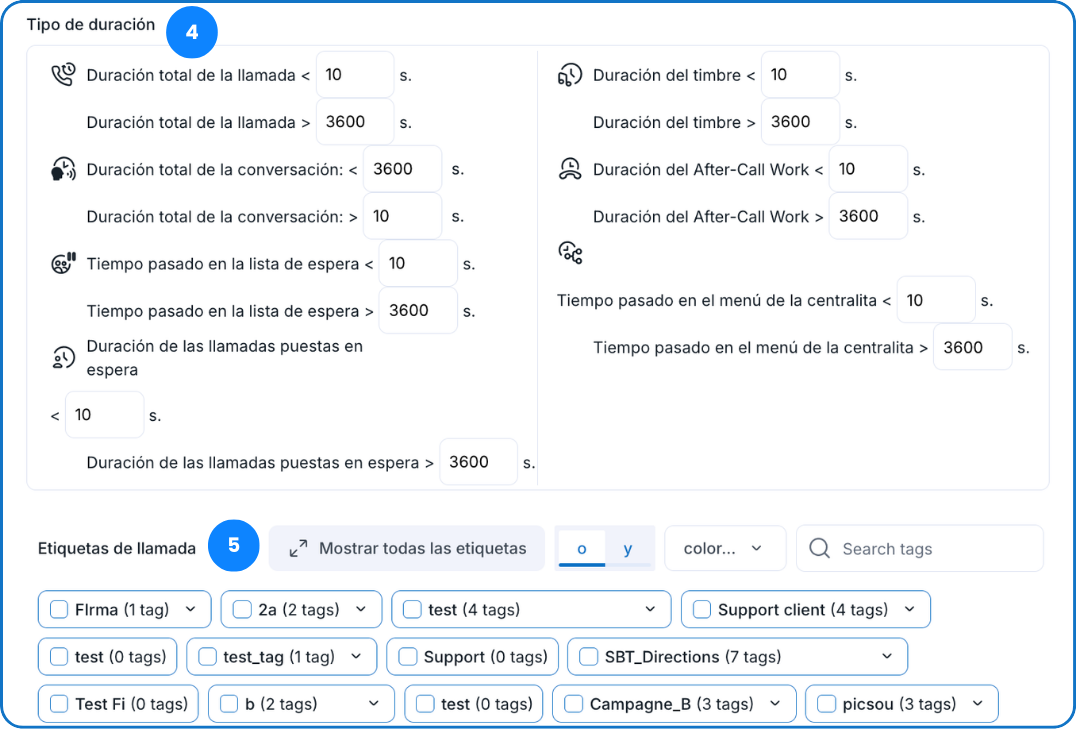Tick the Support client checkbox
This screenshot has height=729, width=1077.
[x=702, y=609]
